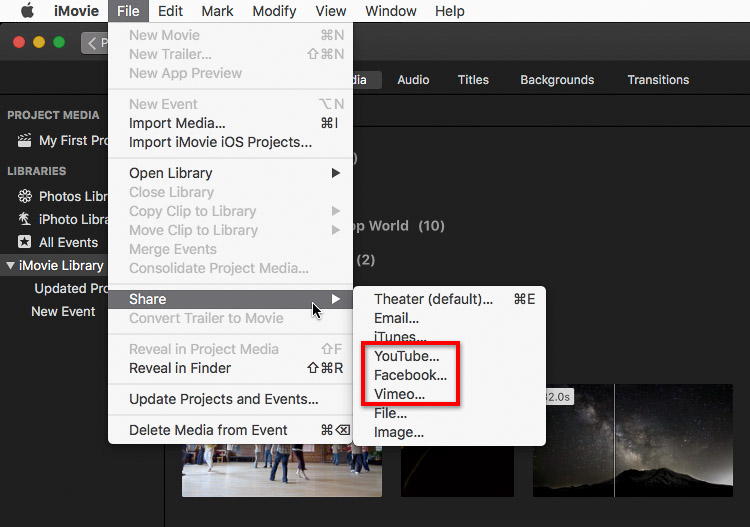Share as Image...
Screen dimensions: 750x527
click(x=449, y=432)
